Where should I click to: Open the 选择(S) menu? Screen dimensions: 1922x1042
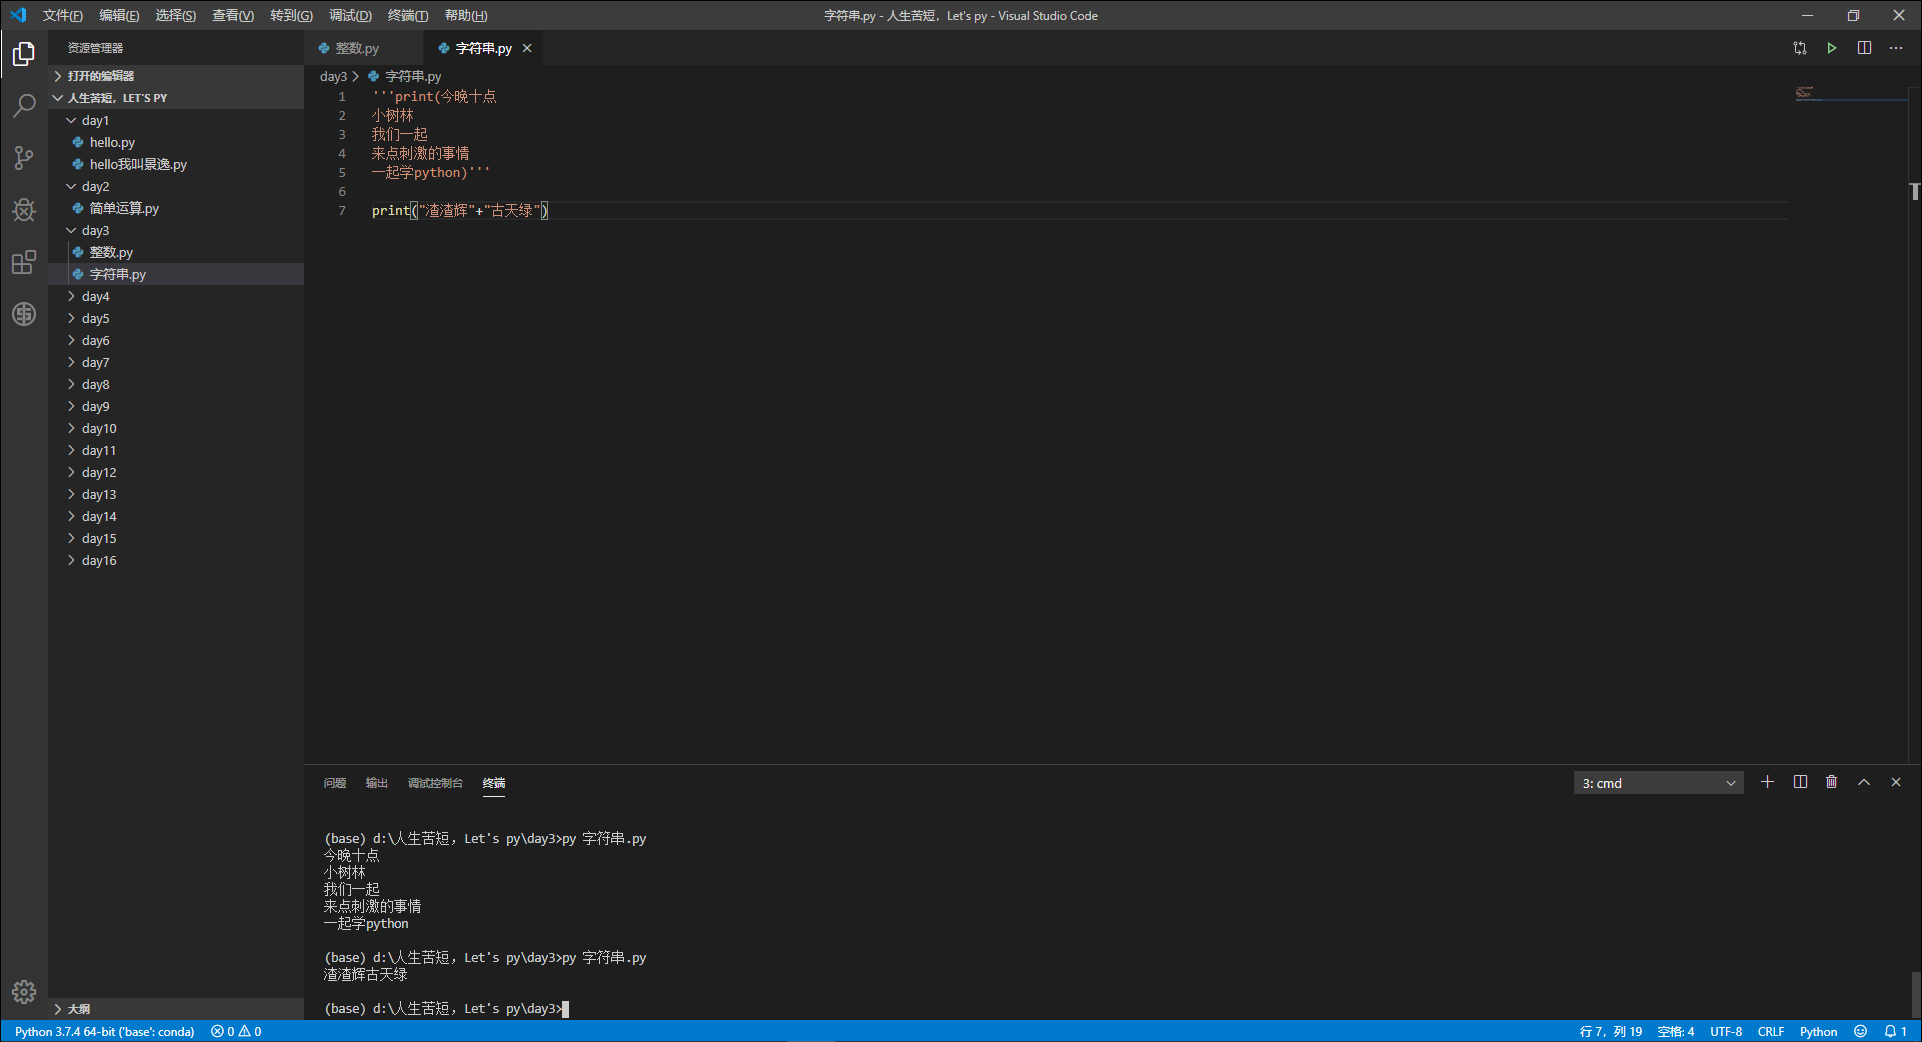point(176,15)
